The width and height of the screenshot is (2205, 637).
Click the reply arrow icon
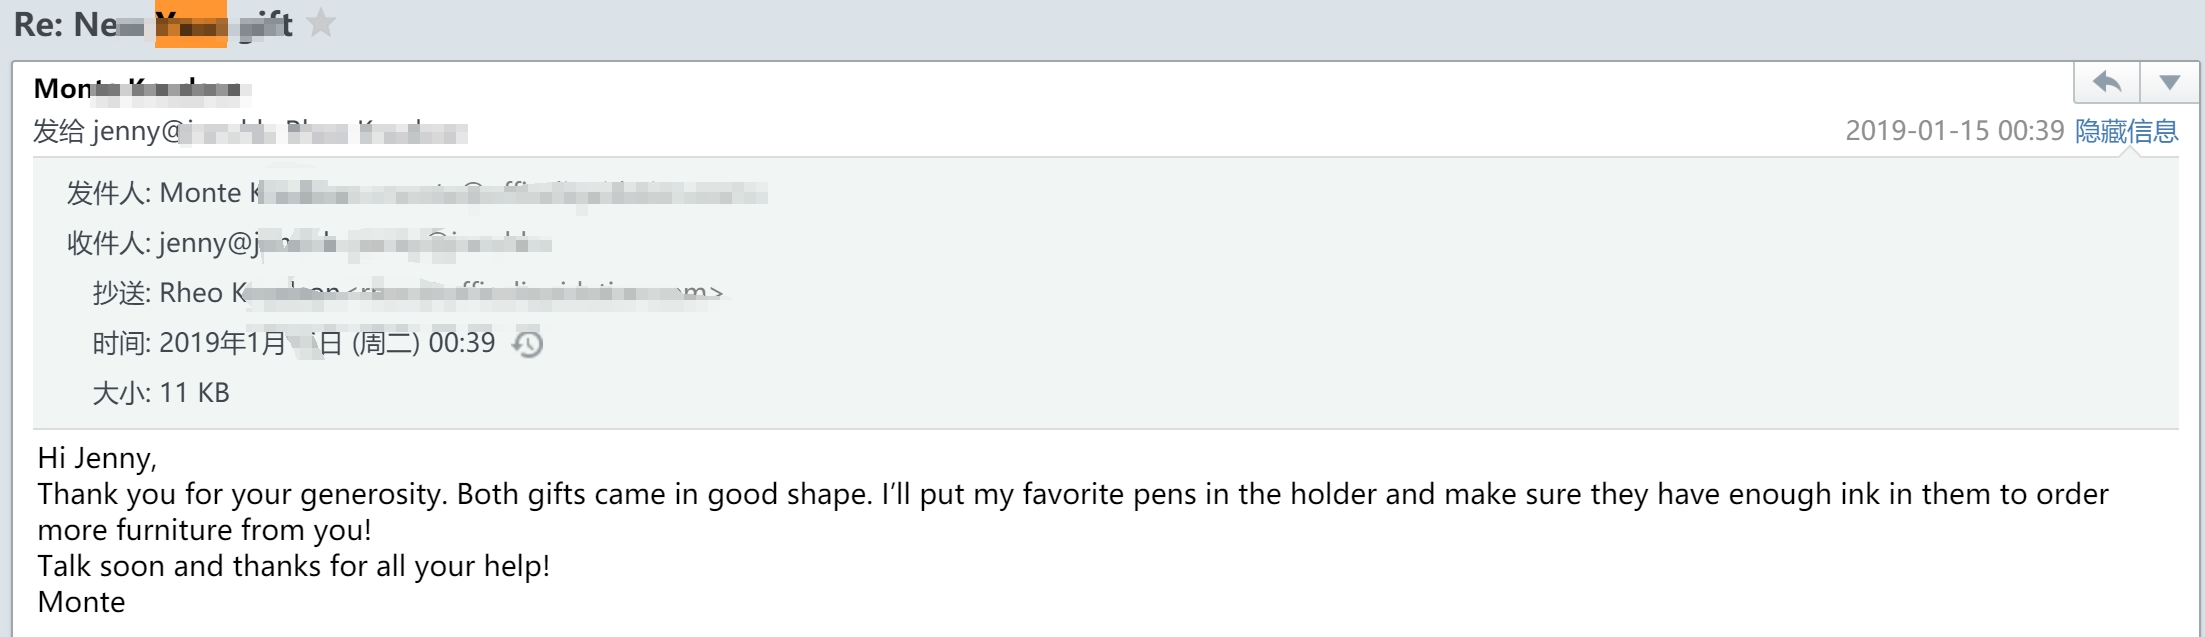[x=2106, y=82]
